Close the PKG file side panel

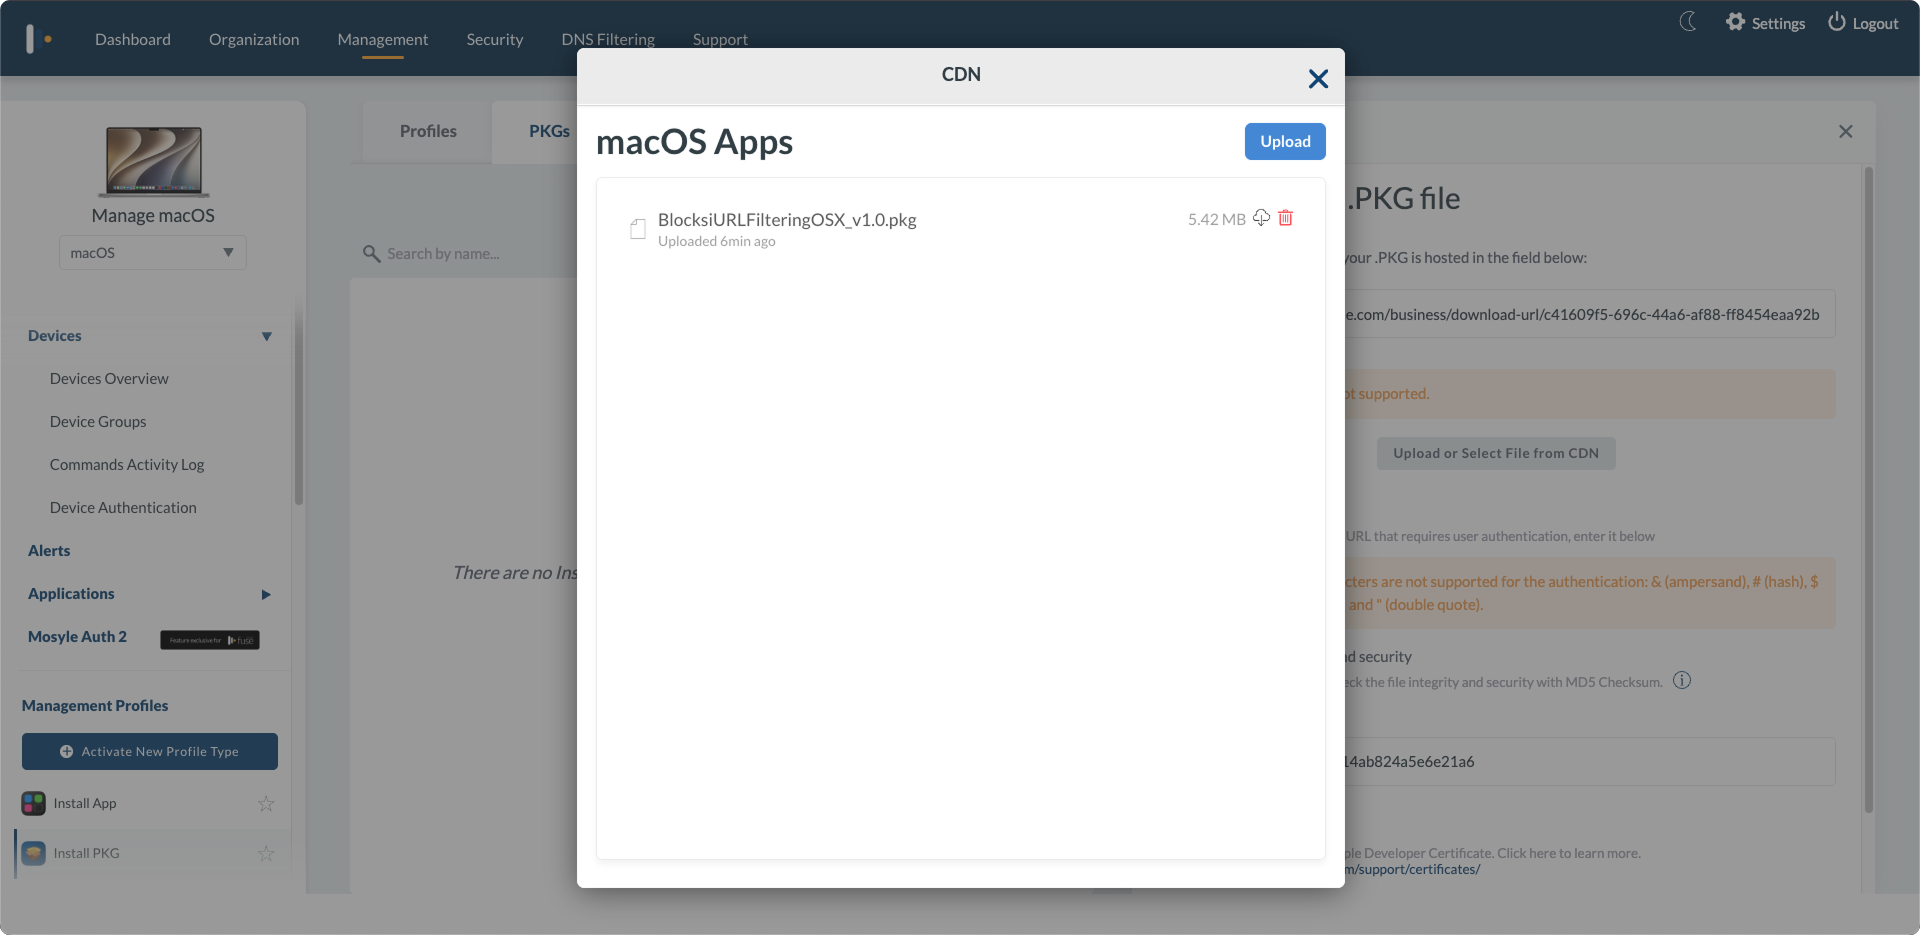(1846, 131)
